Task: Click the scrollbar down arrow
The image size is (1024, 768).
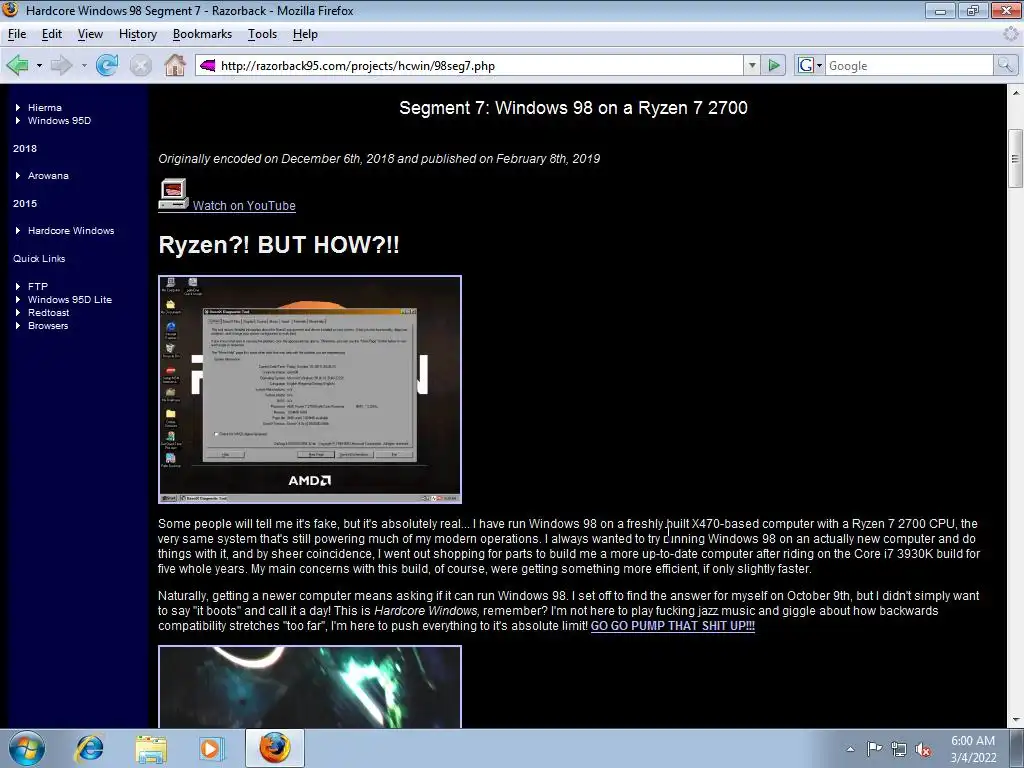Action: pyautogui.click(x=1015, y=720)
